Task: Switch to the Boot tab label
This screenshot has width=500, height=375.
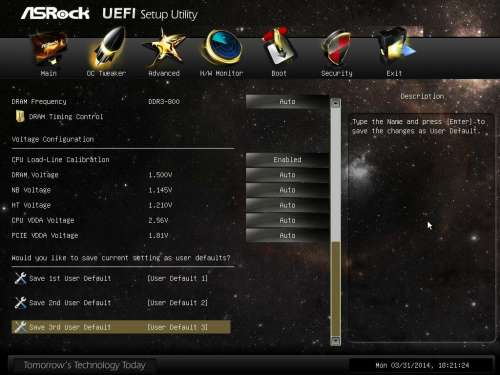Action: 279,73
